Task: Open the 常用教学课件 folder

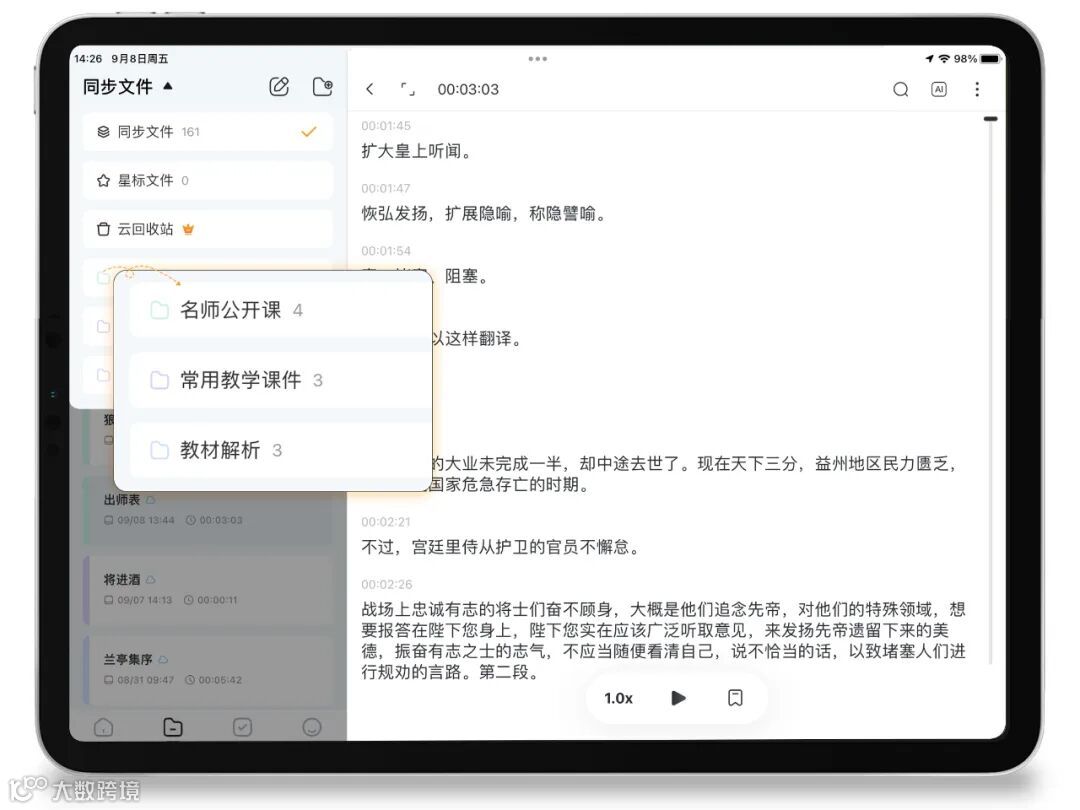Action: [x=280, y=380]
